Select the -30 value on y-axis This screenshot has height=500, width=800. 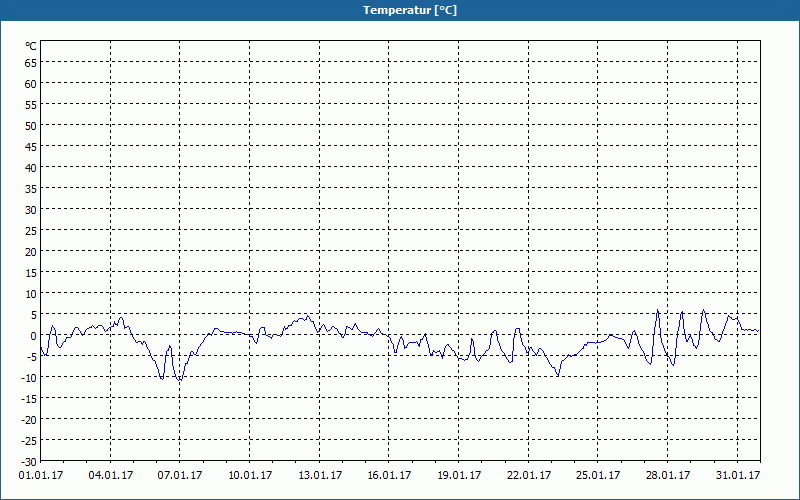click(x=29, y=462)
